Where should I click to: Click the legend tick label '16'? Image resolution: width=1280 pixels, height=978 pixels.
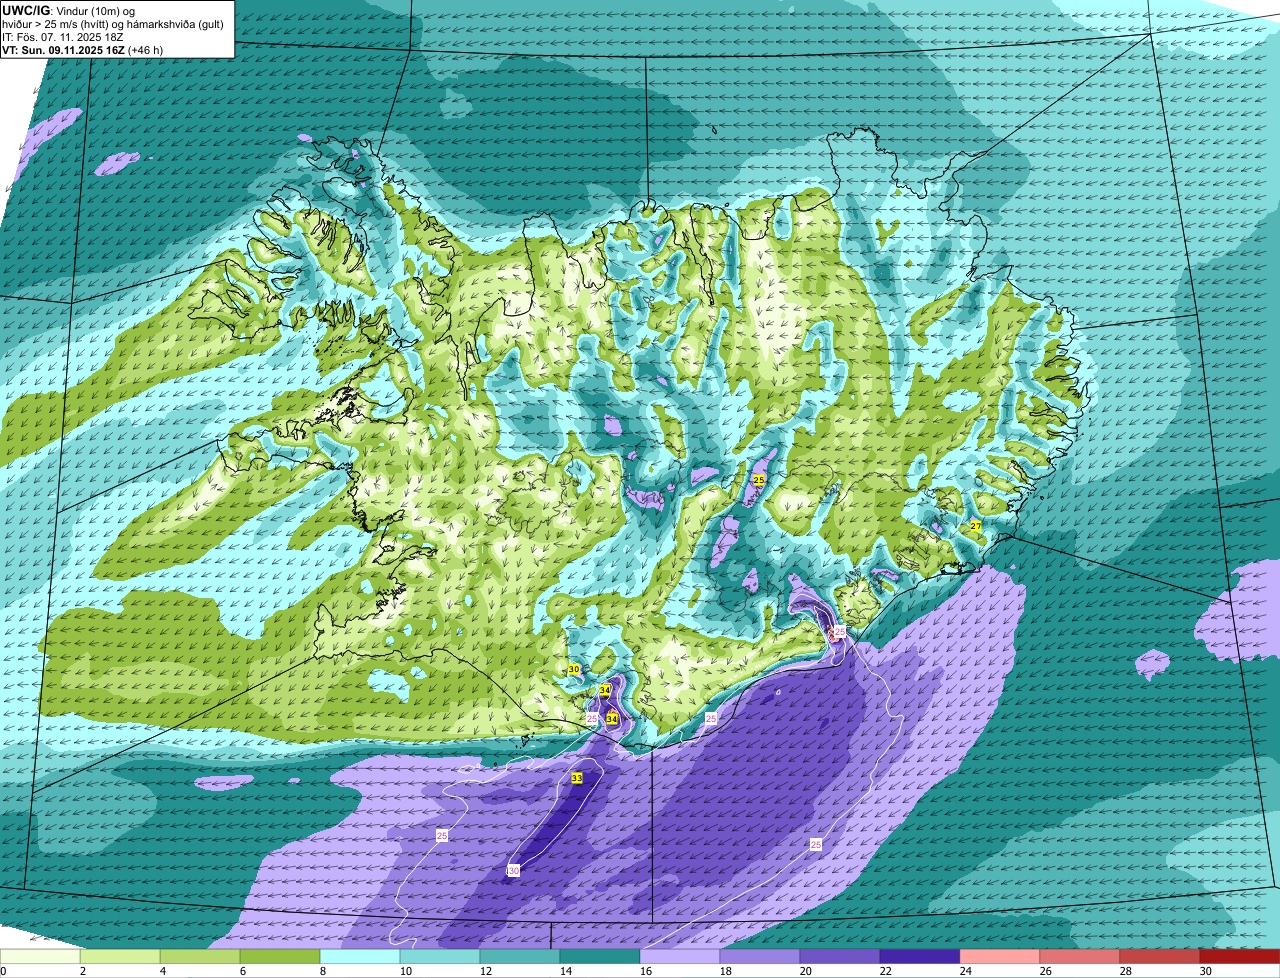pyautogui.click(x=646, y=971)
